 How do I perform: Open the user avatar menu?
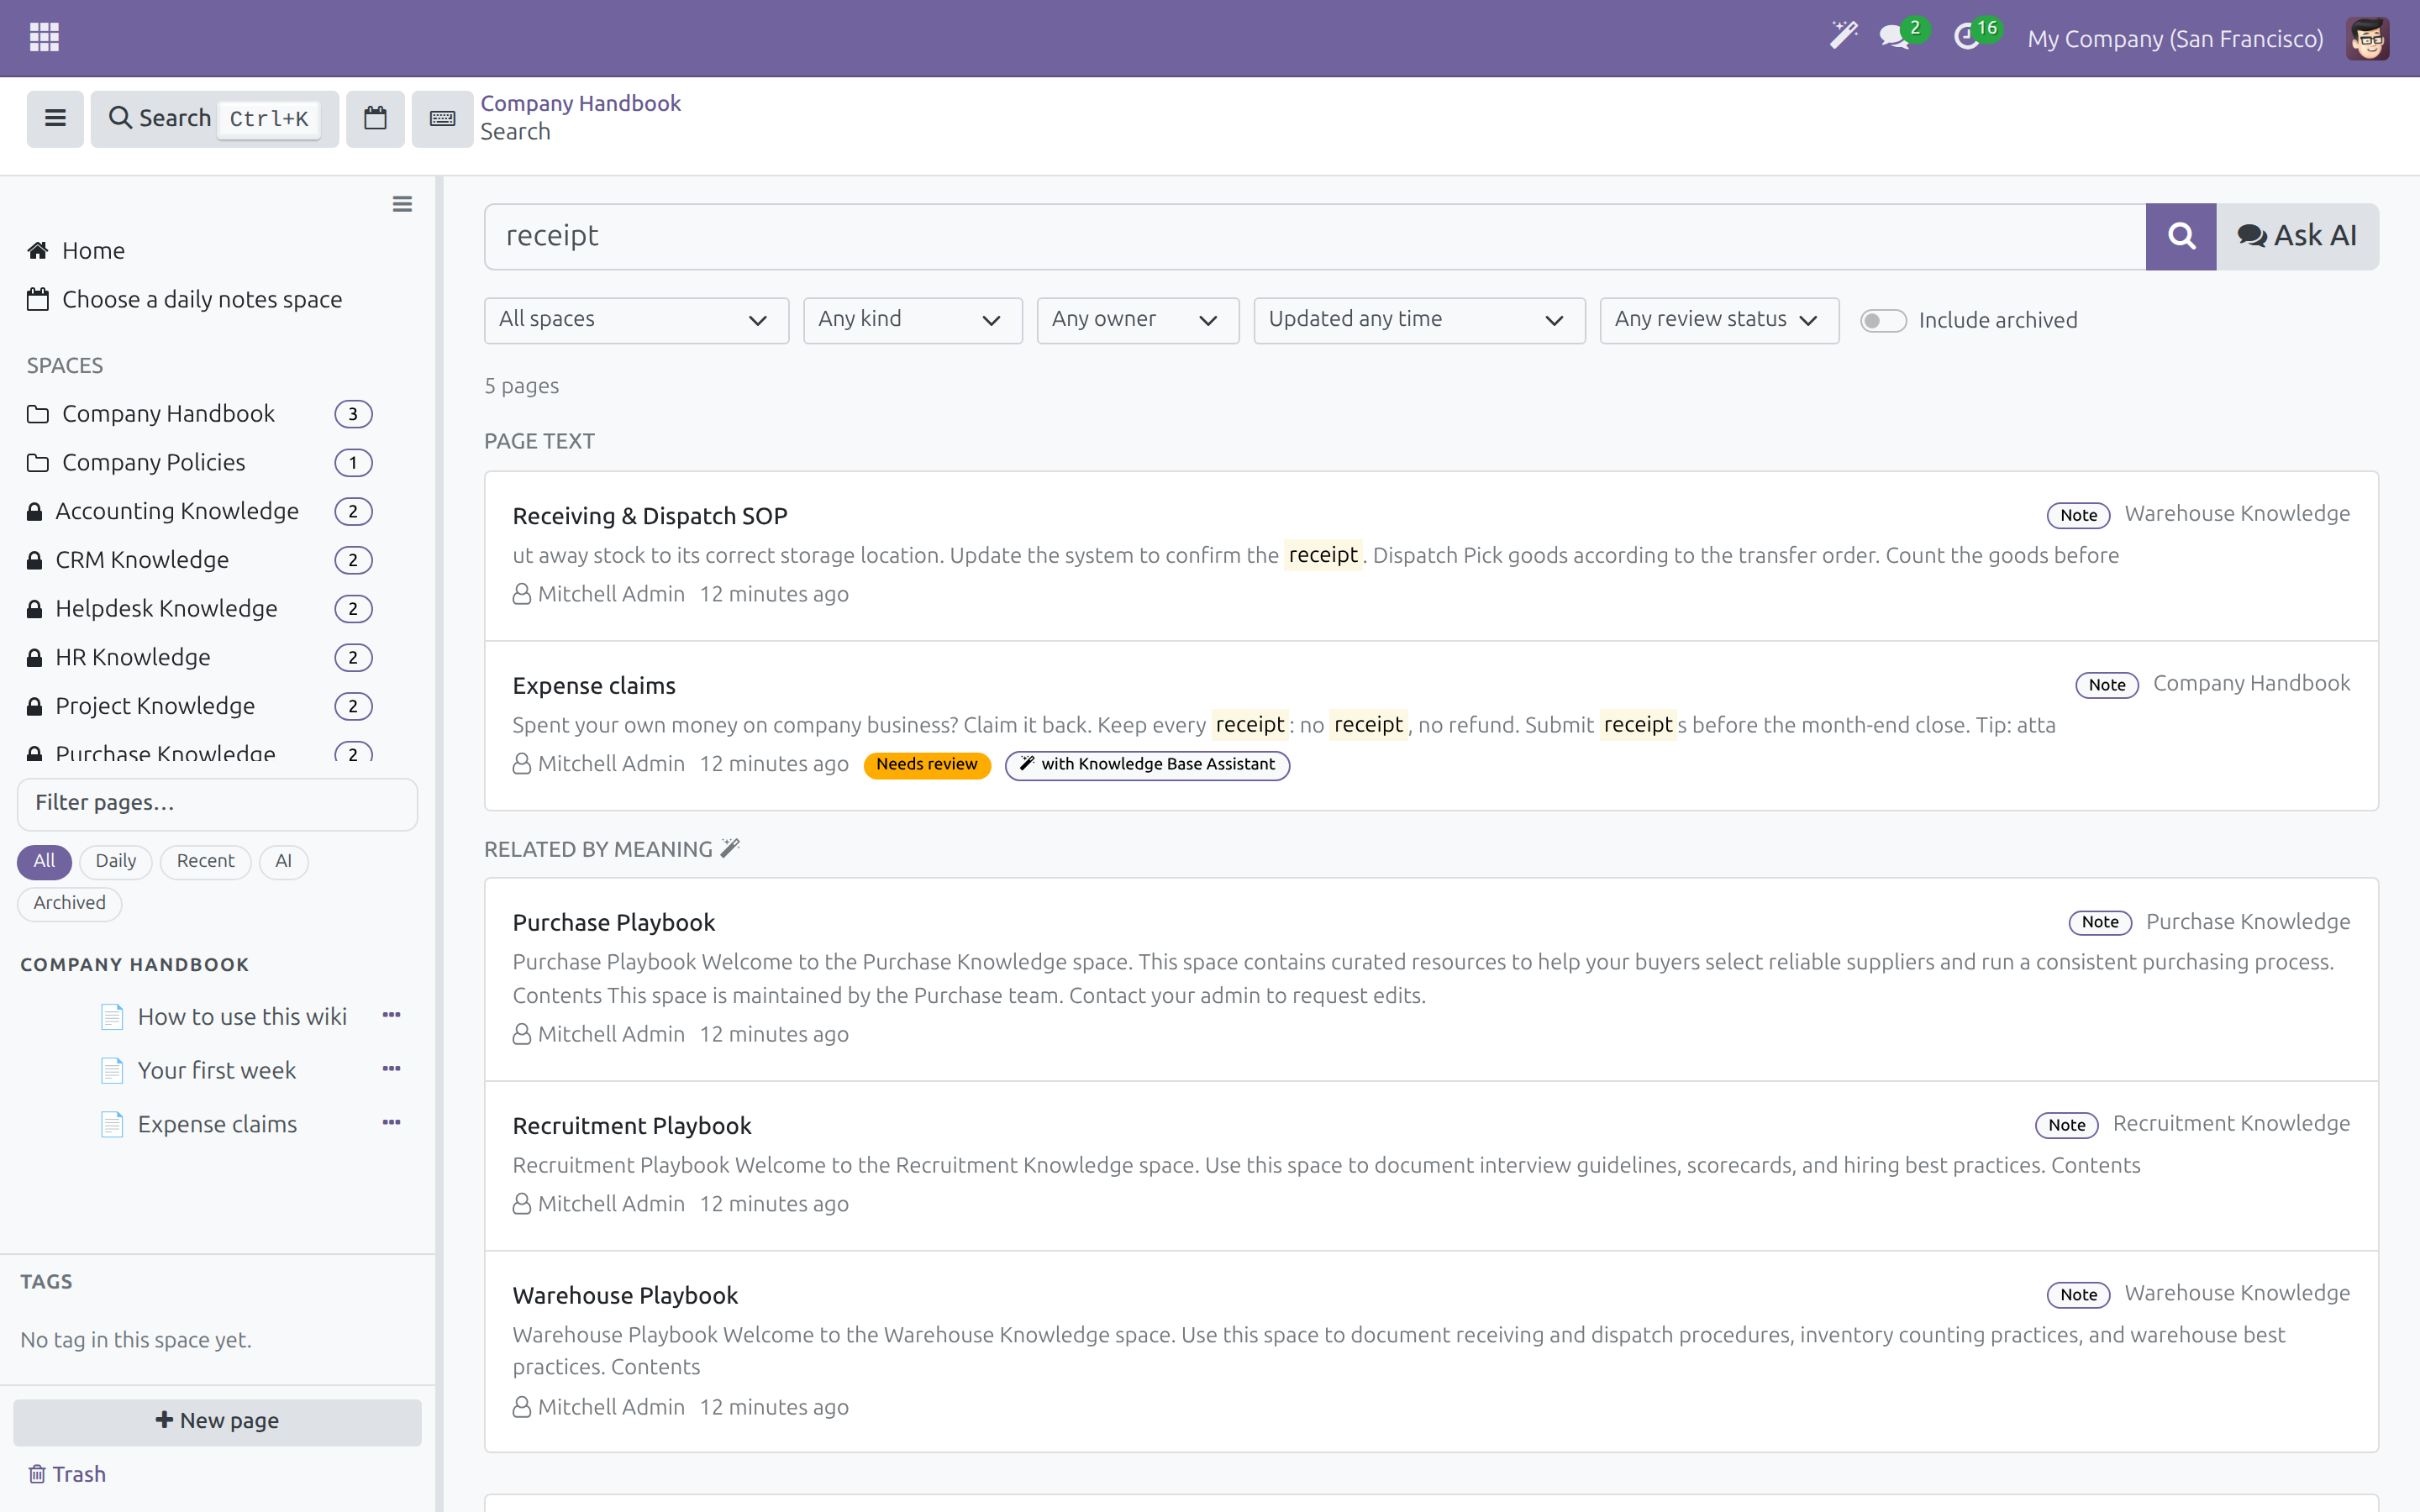[2367, 39]
